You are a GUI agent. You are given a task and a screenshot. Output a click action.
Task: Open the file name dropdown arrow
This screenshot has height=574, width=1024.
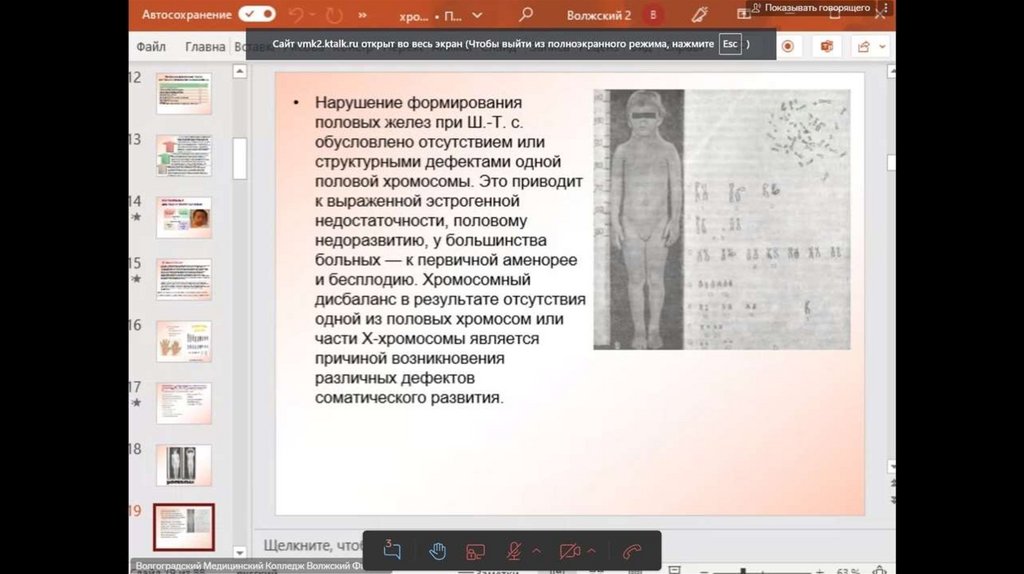pos(477,16)
